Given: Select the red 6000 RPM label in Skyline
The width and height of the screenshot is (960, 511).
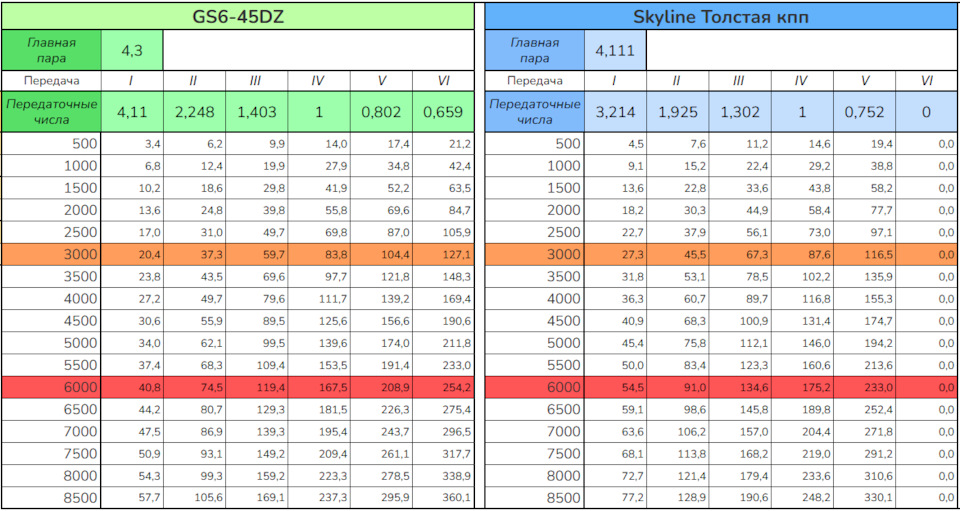Looking at the screenshot, I should pyautogui.click(x=534, y=387).
